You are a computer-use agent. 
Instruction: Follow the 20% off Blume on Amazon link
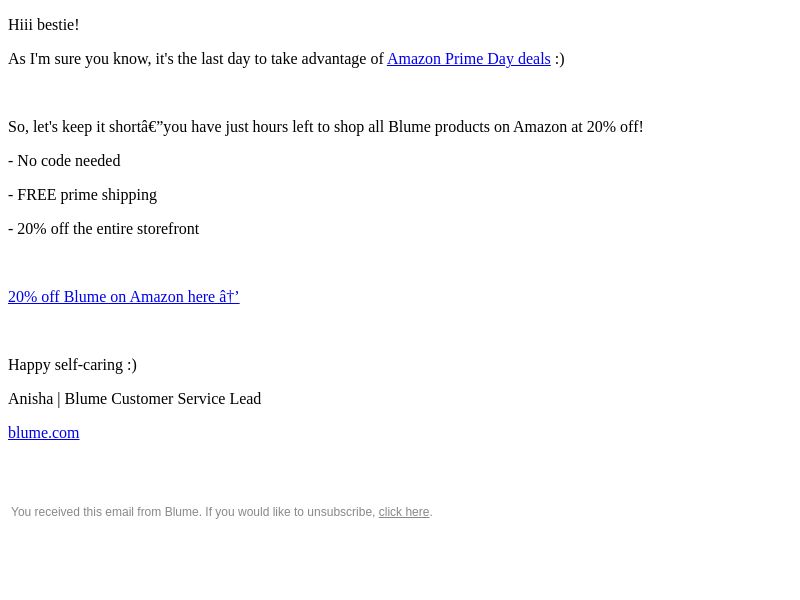pos(123,297)
